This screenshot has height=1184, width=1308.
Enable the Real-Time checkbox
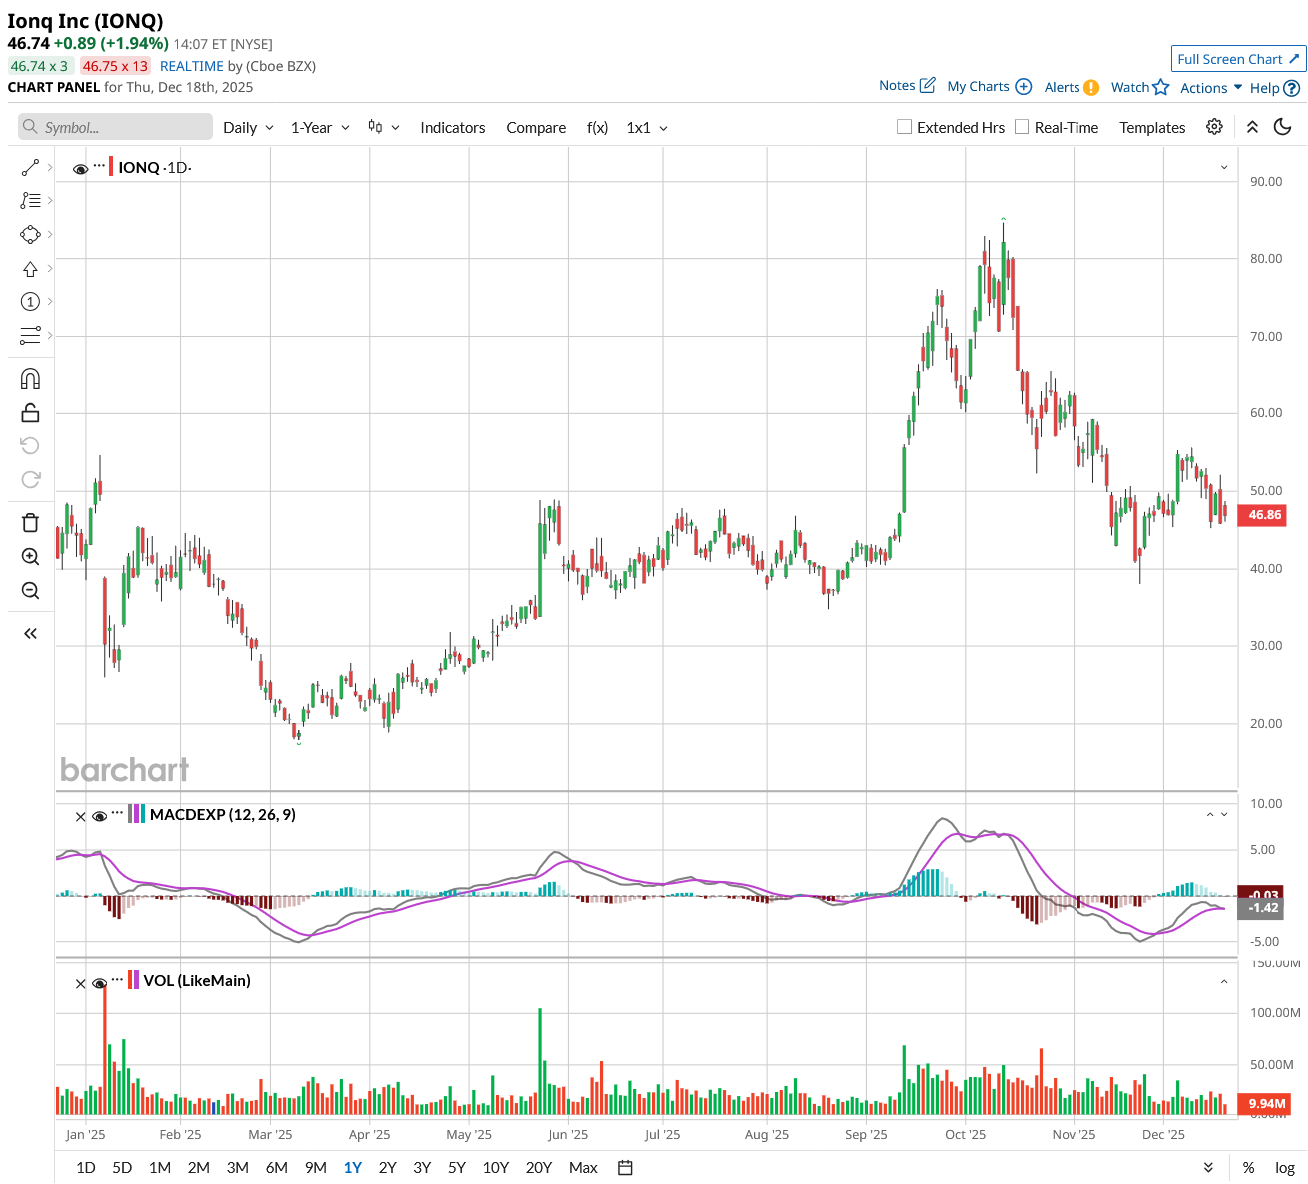point(1022,127)
